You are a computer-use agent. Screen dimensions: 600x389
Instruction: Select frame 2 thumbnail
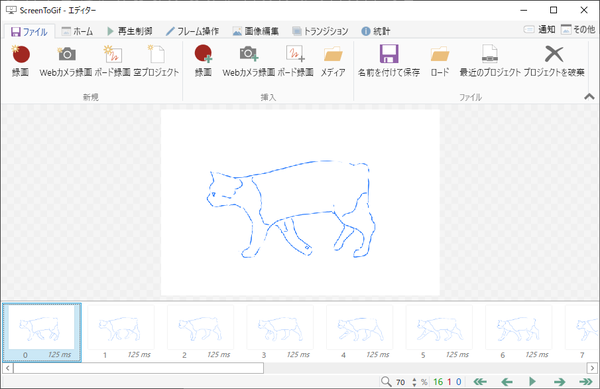click(x=201, y=332)
